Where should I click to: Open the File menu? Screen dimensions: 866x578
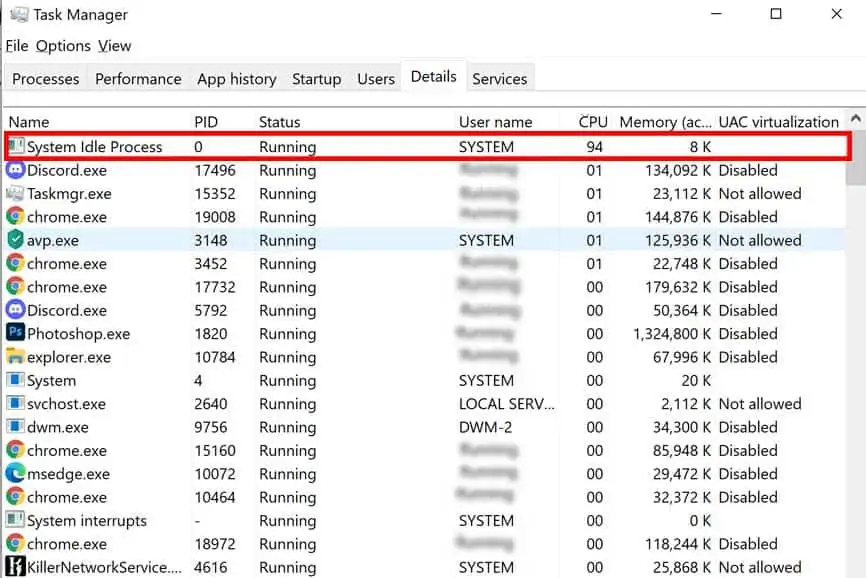16,45
